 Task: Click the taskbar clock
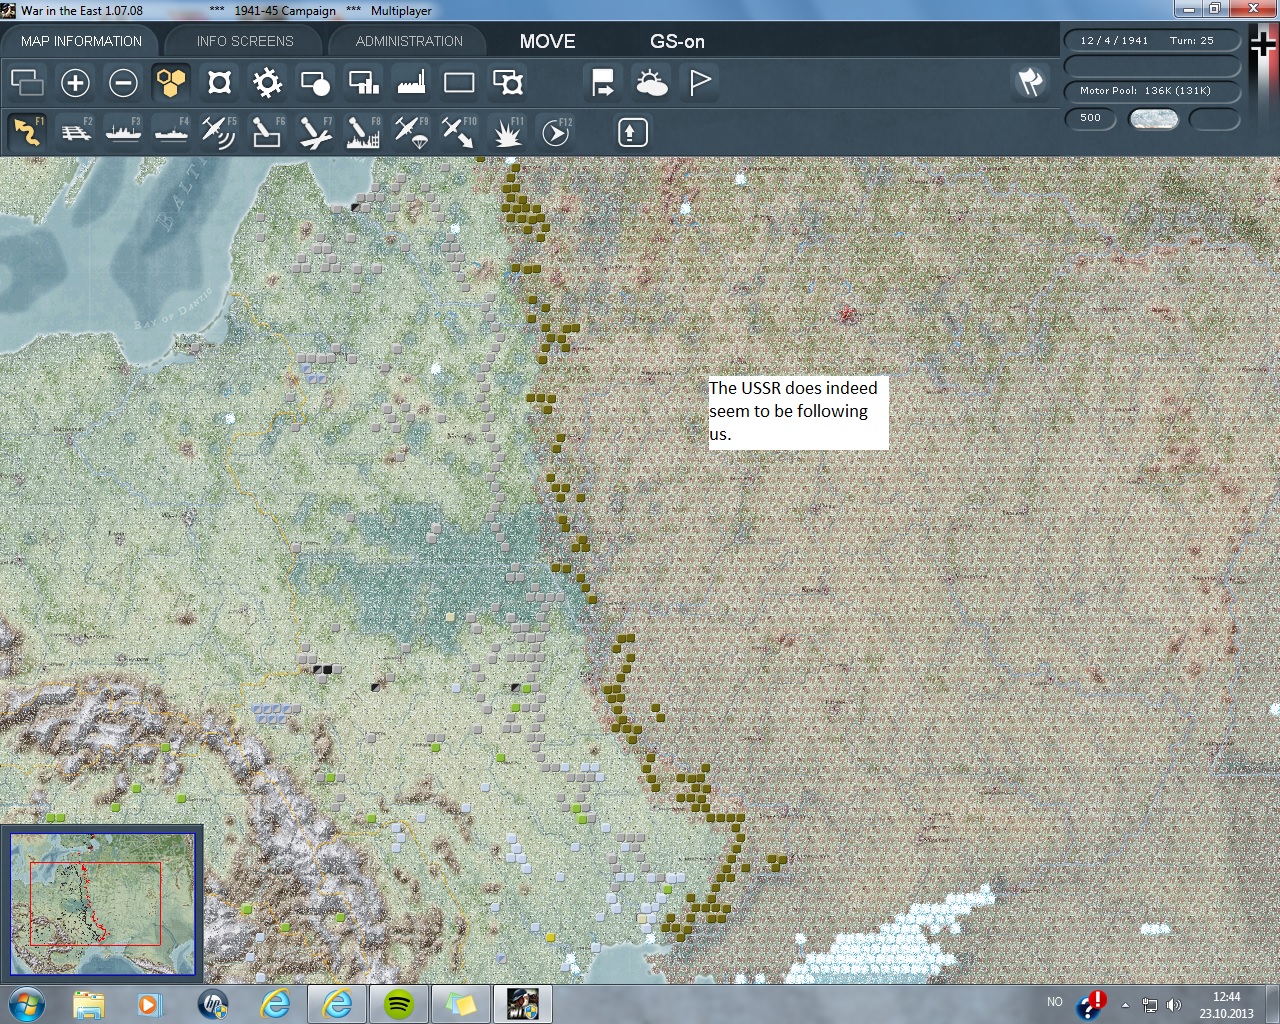1226,1004
